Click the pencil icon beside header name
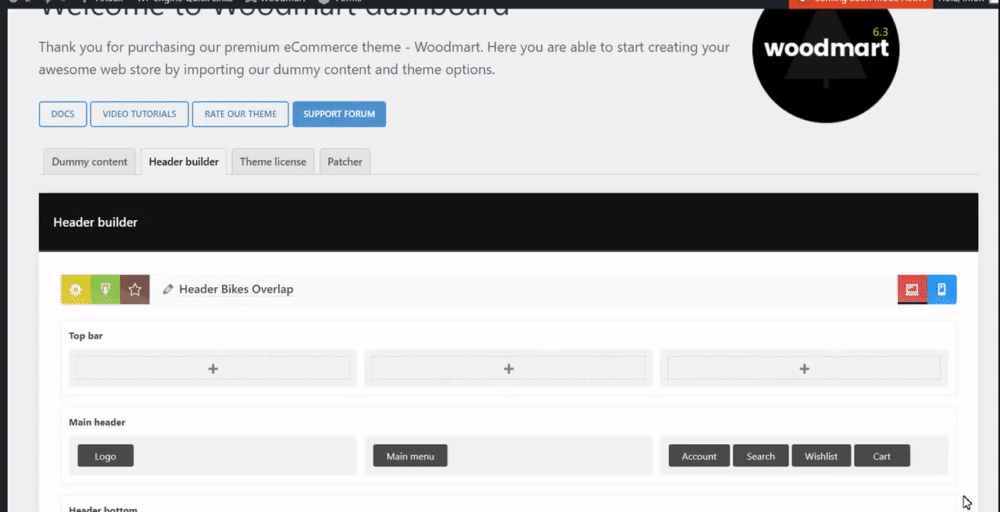 click(x=168, y=289)
